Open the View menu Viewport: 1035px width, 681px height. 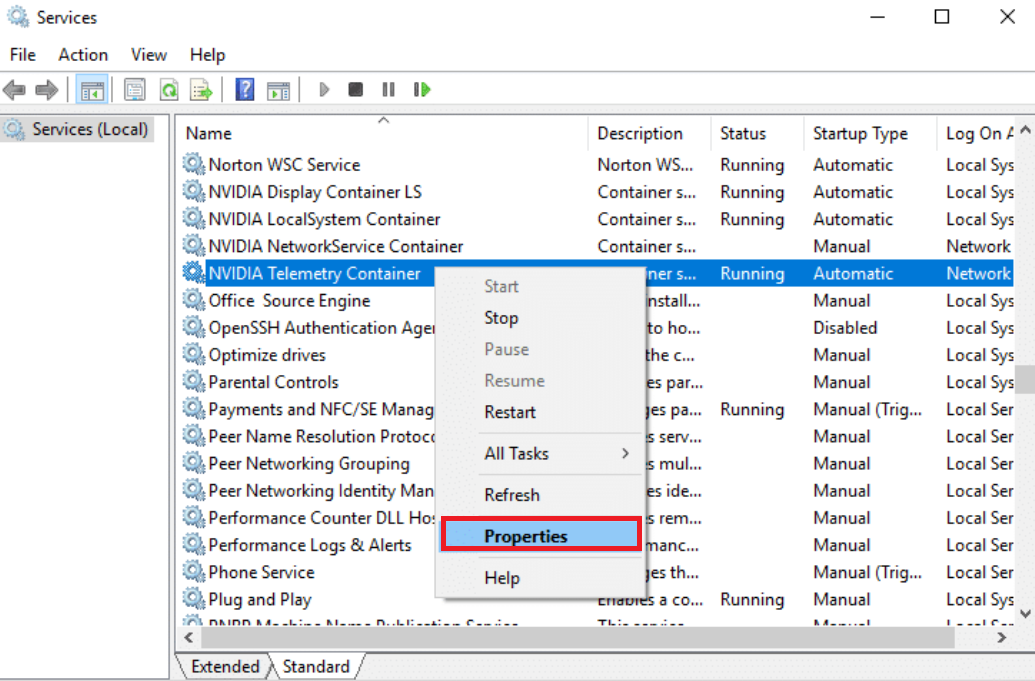pyautogui.click(x=149, y=55)
